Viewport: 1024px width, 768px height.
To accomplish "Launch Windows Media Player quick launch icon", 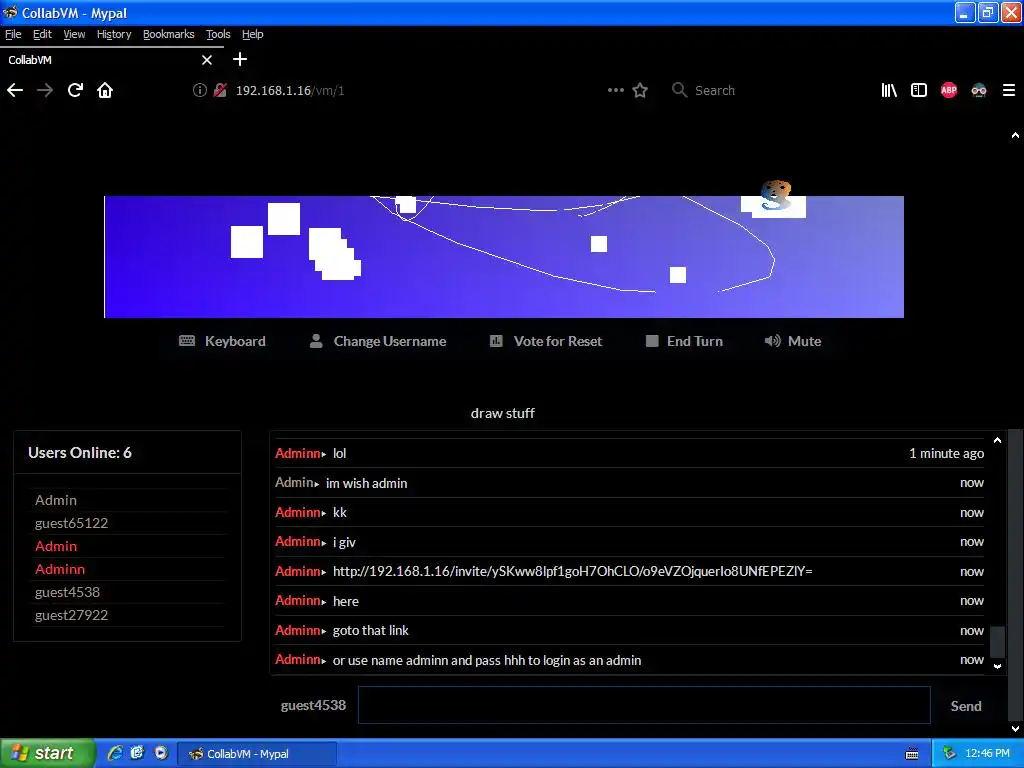I will click(x=161, y=753).
